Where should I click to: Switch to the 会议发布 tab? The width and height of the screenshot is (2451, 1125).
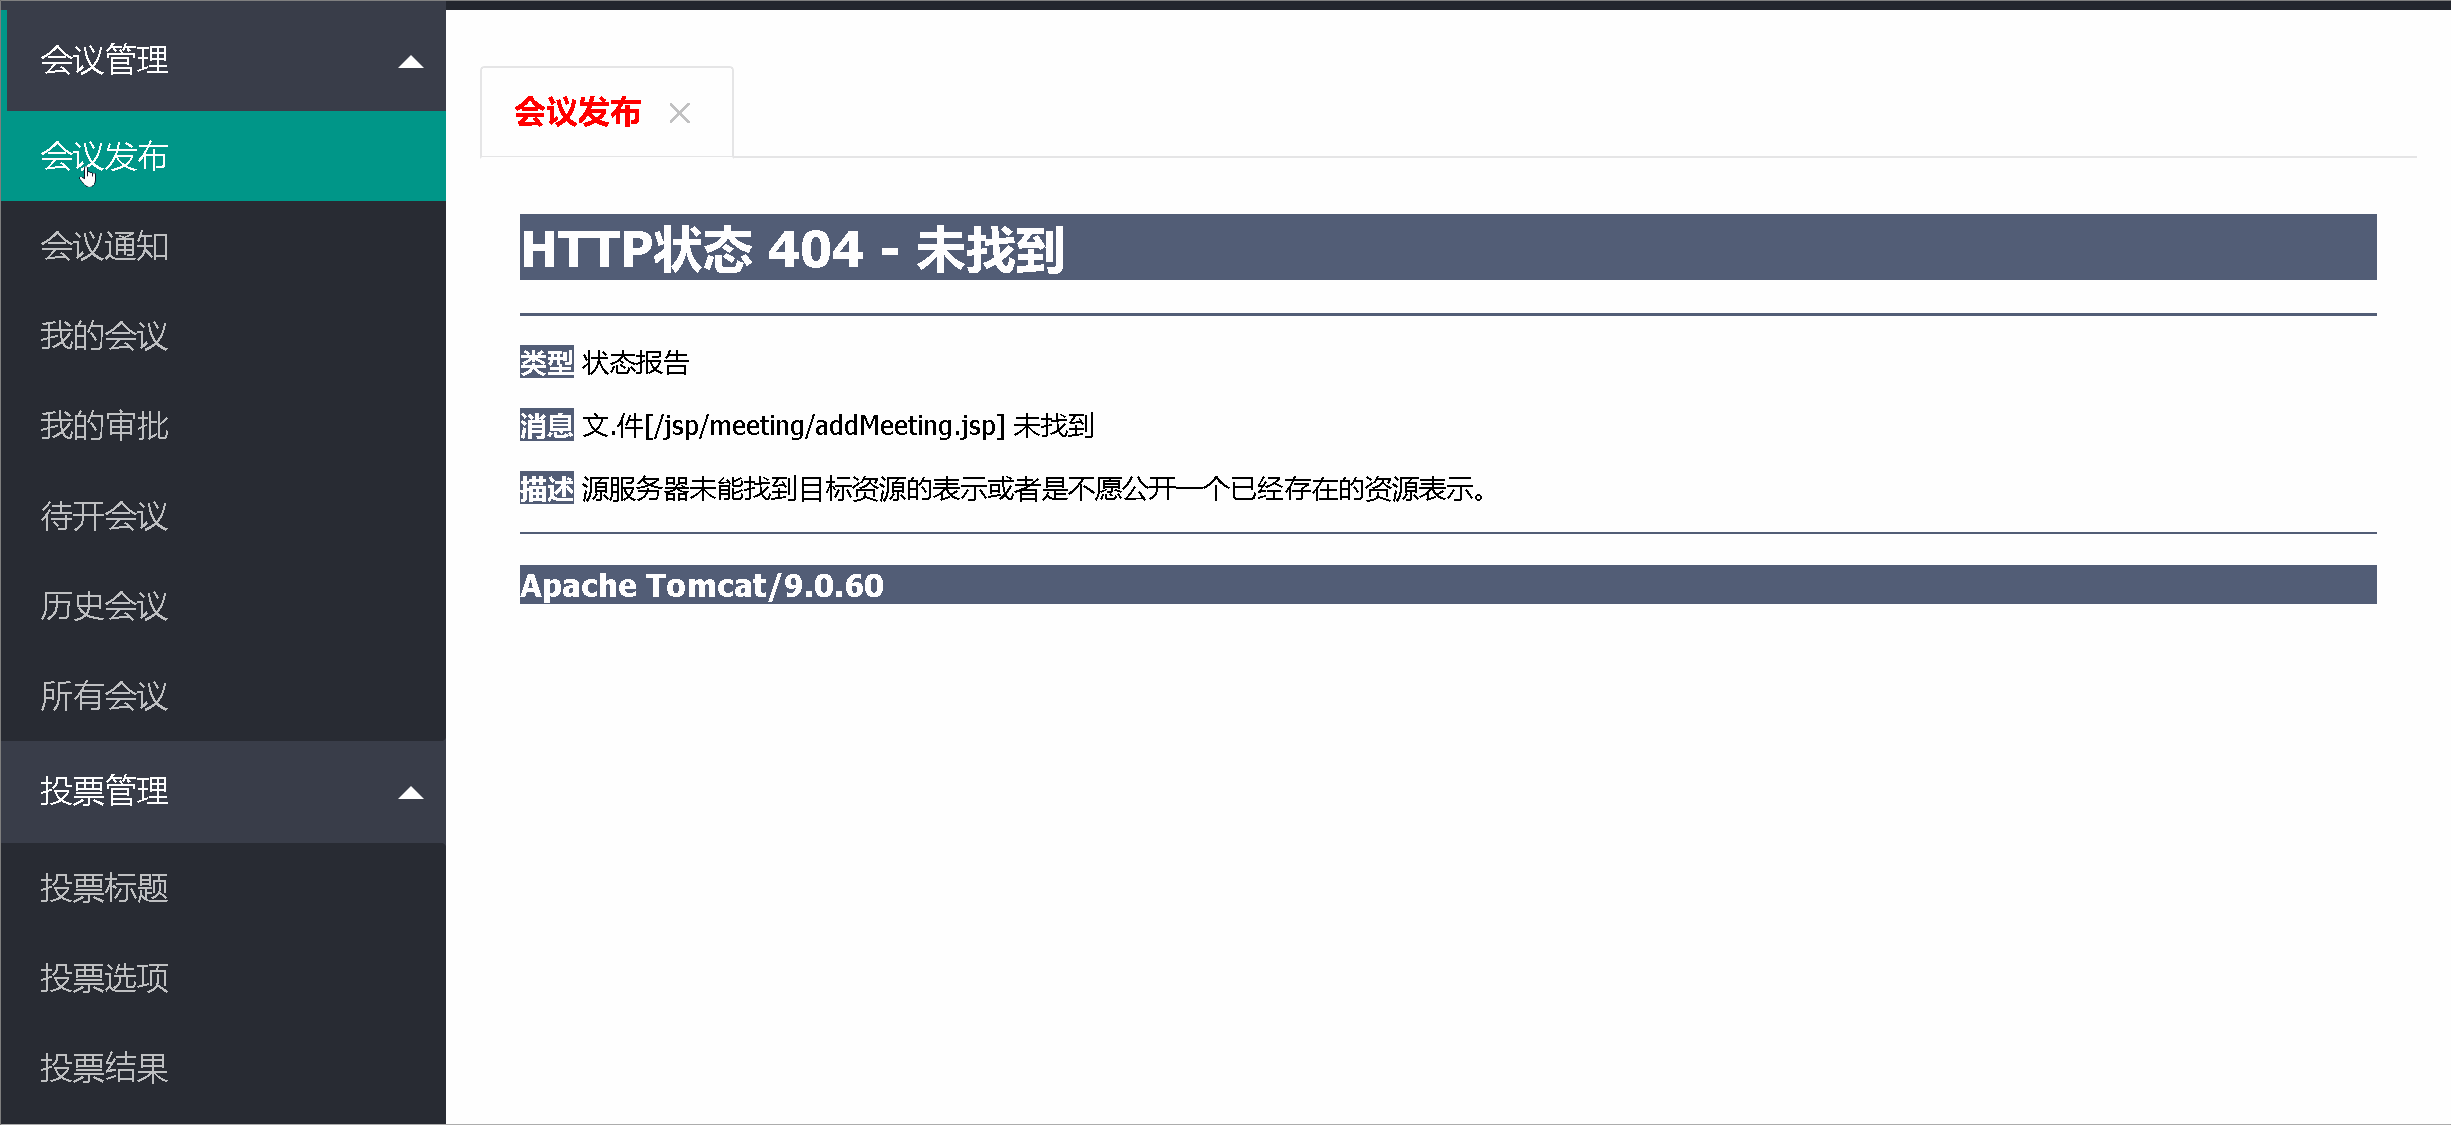click(576, 112)
